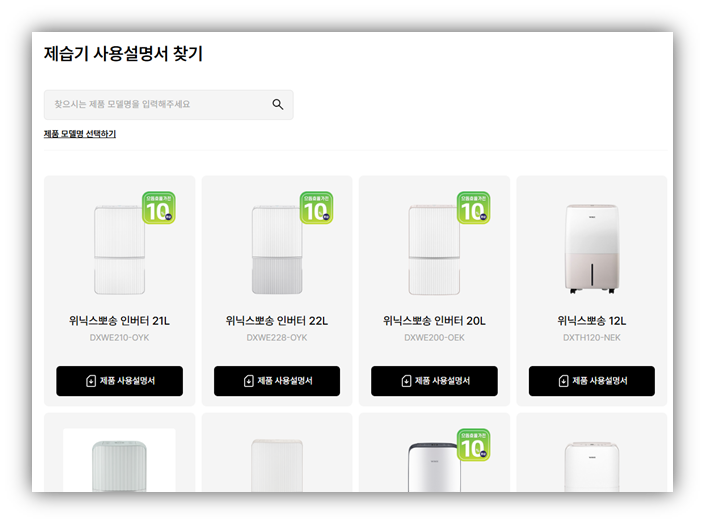The height and width of the screenshot is (524, 705).
Task: Click the 10-year badge on DXWE200-OEK
Action: click(473, 208)
